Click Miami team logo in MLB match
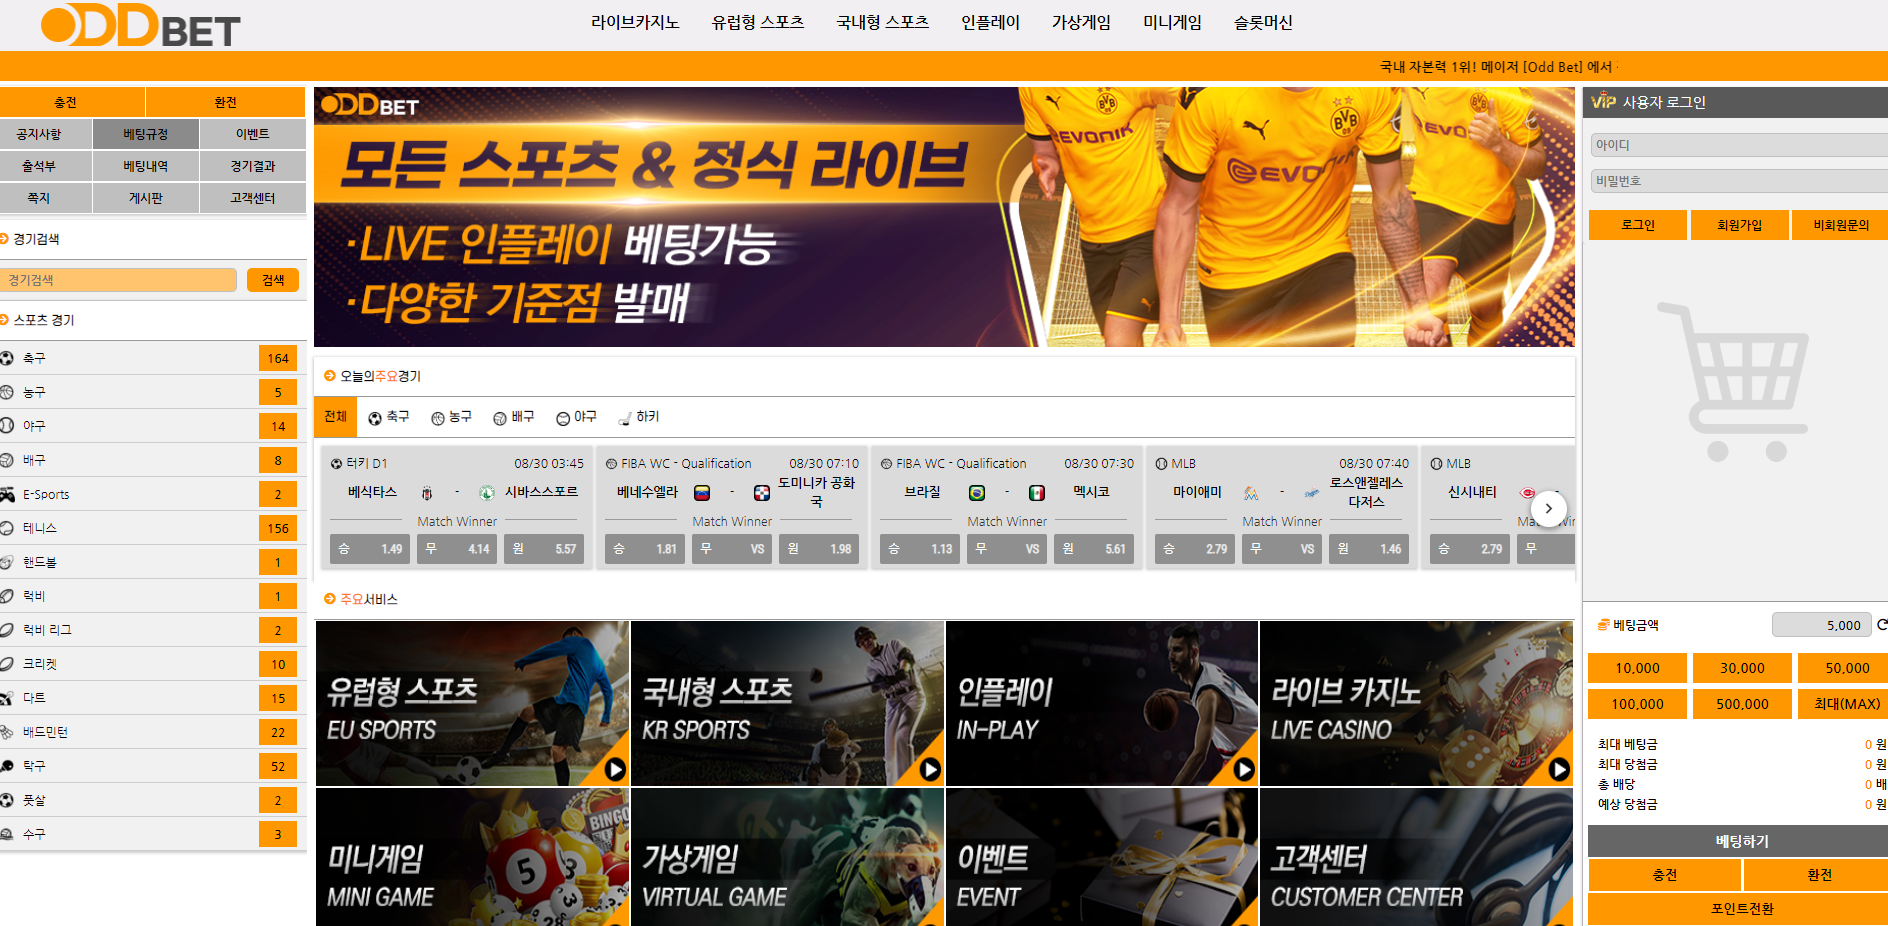 point(1251,493)
